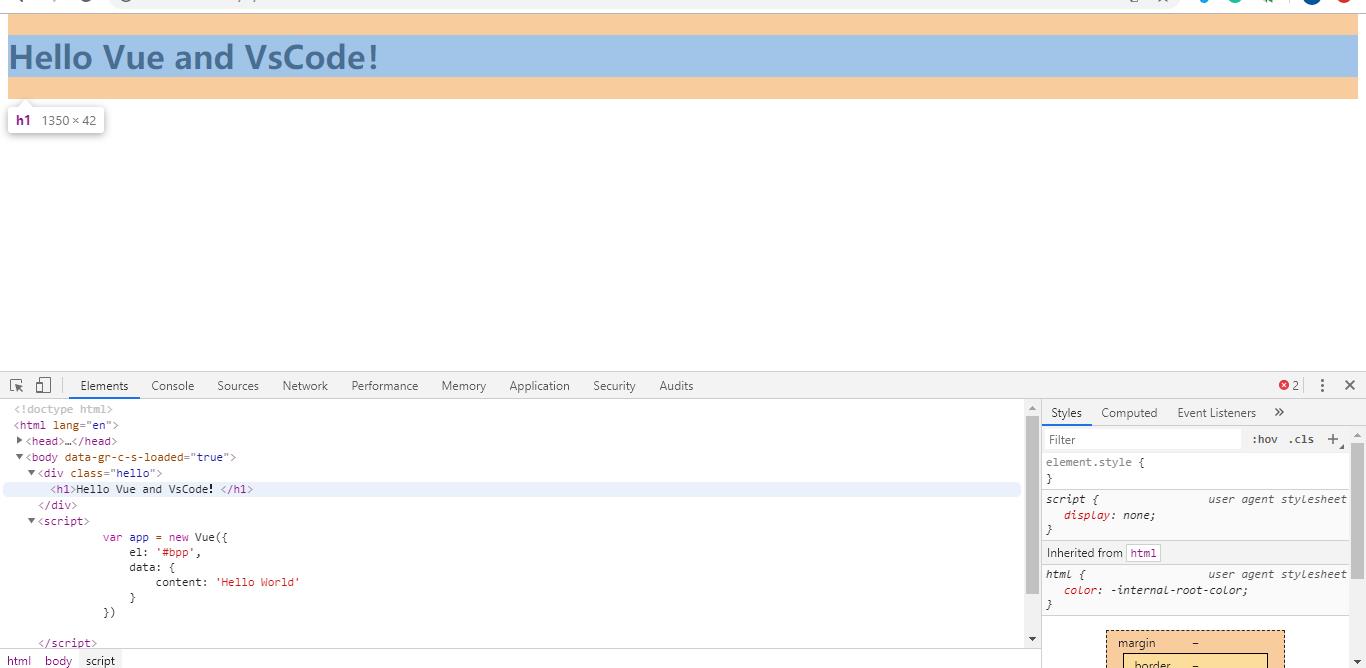Click 'Hello World' string in script

click(x=258, y=582)
